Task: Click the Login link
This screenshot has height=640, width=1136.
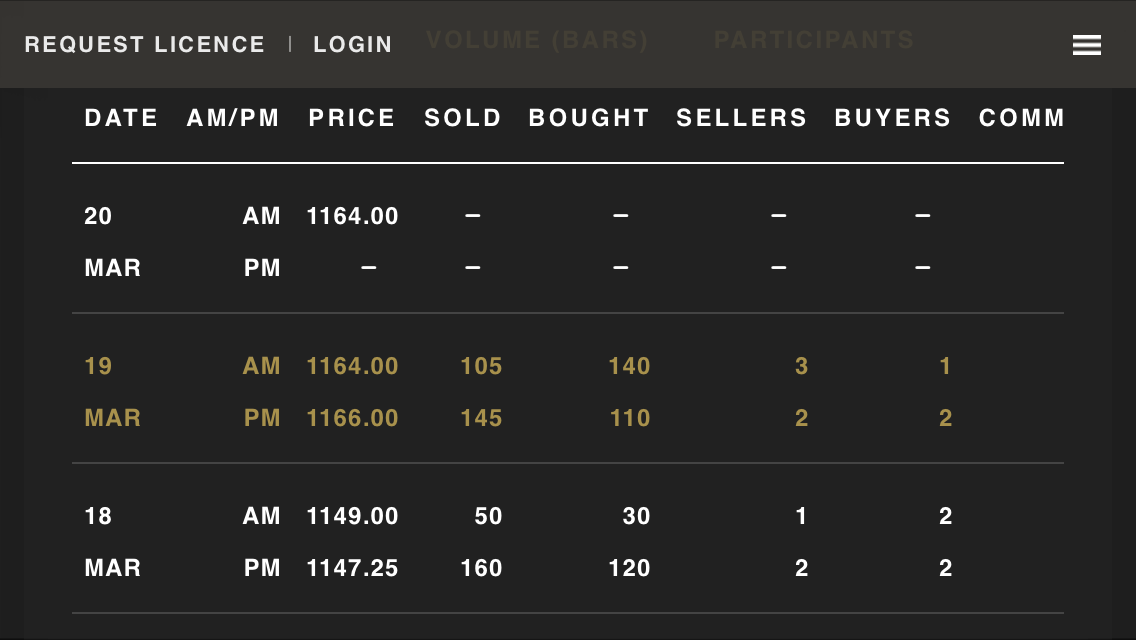Action: [x=353, y=44]
